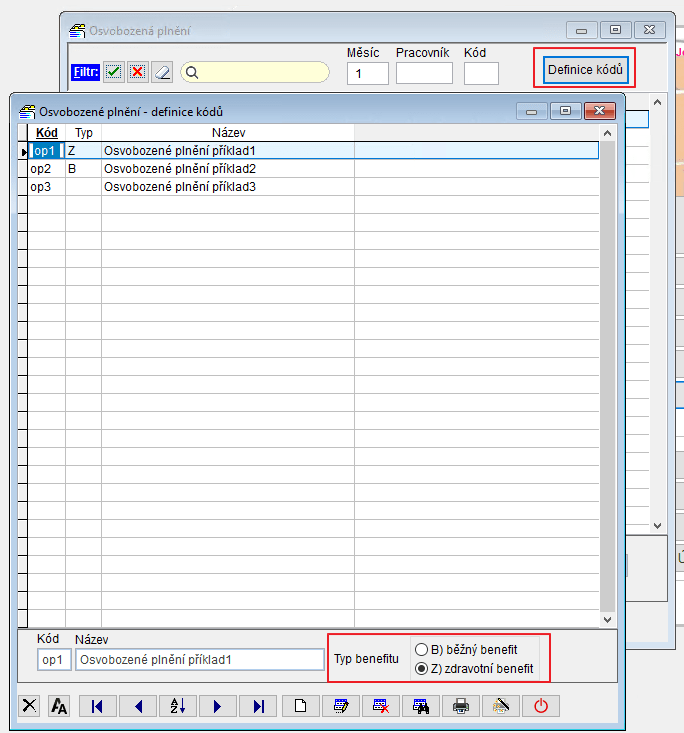This screenshot has height=733, width=684.
Task: Maximize the definice kódů dialog
Action: tap(566, 111)
